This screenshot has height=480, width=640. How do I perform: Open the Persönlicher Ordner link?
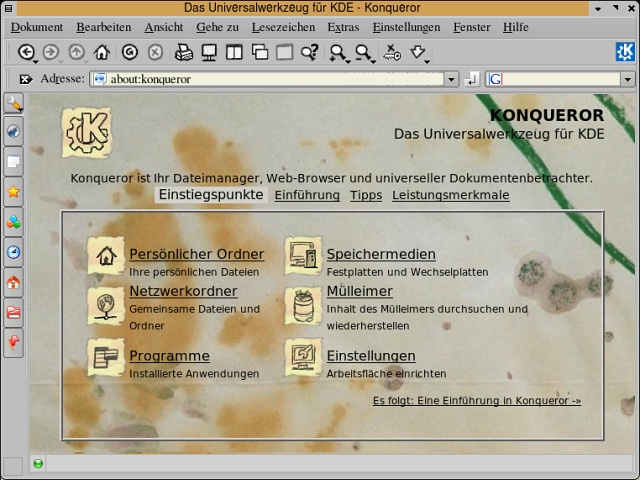[x=197, y=254]
